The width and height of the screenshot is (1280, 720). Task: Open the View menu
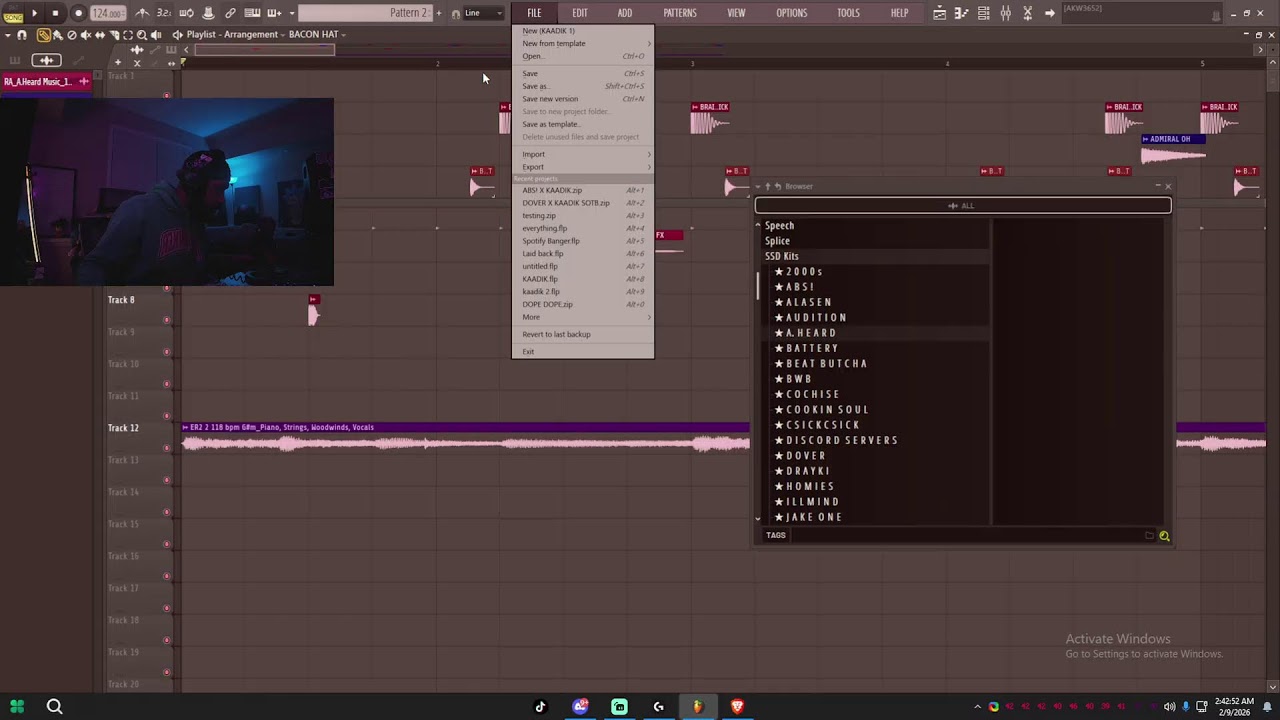point(736,13)
